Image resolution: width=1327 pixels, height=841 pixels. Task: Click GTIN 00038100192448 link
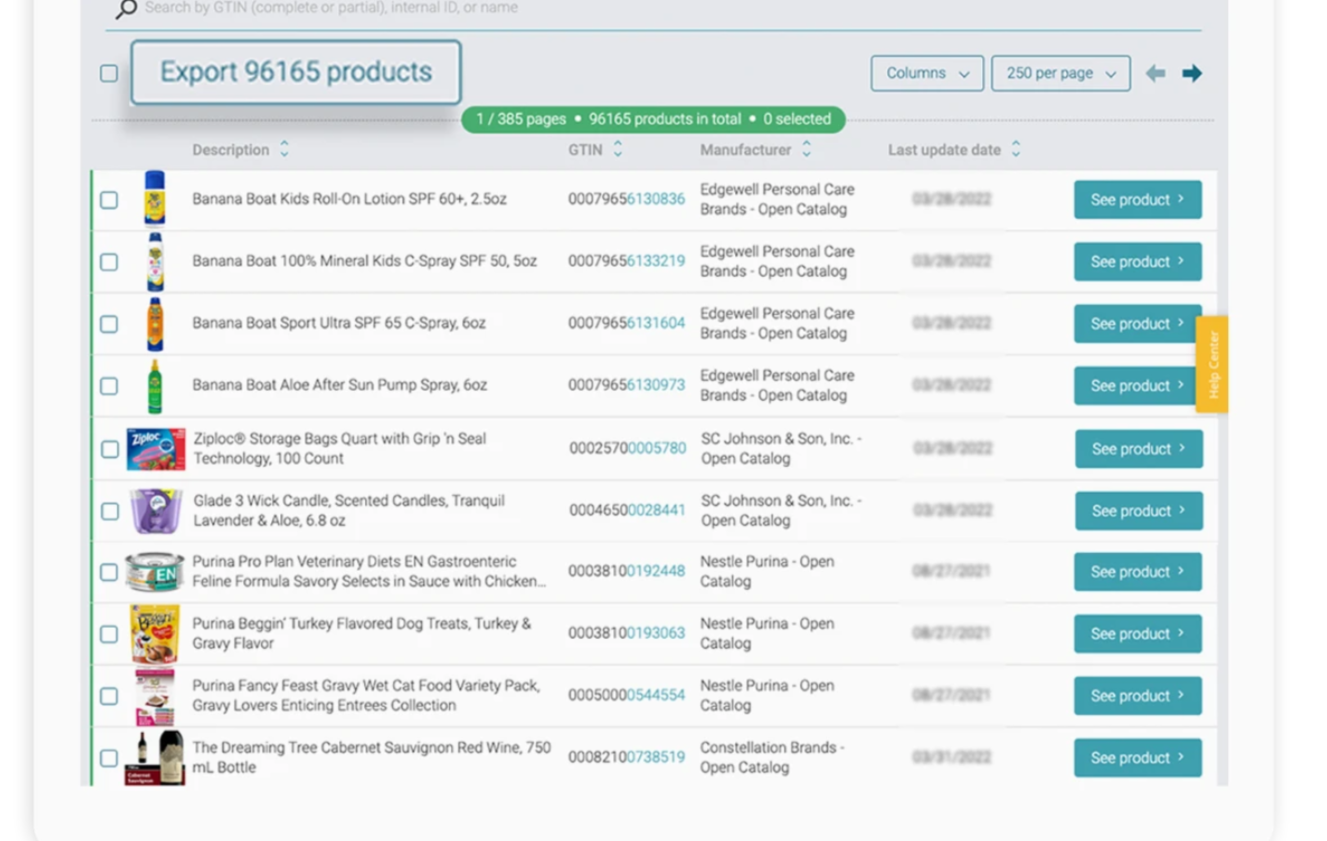click(627, 571)
